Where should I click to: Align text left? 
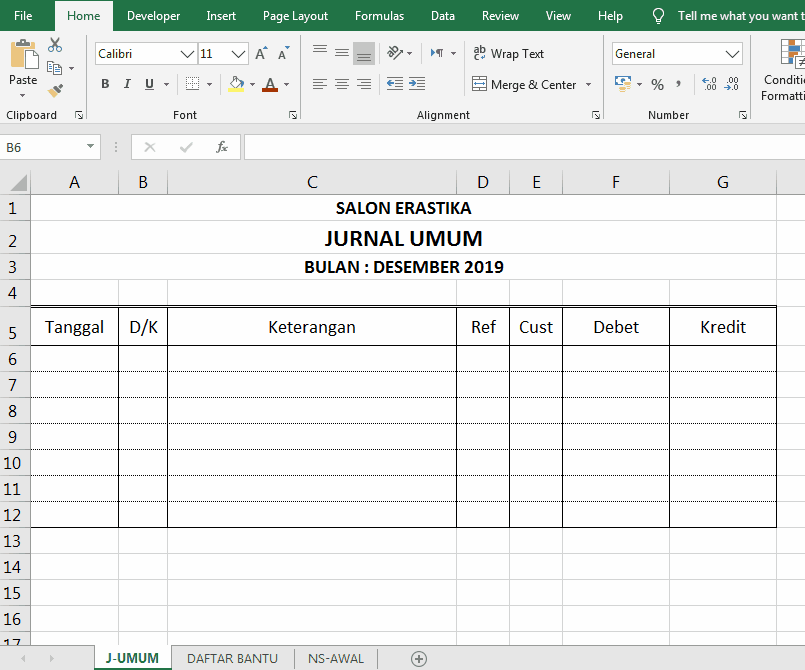coord(320,84)
